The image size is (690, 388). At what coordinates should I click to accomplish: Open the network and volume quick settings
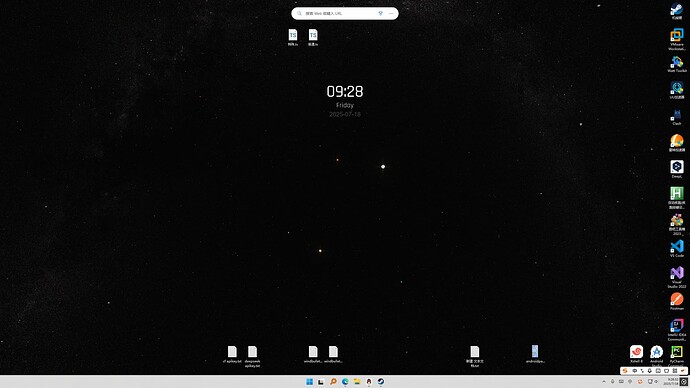tap(653, 381)
